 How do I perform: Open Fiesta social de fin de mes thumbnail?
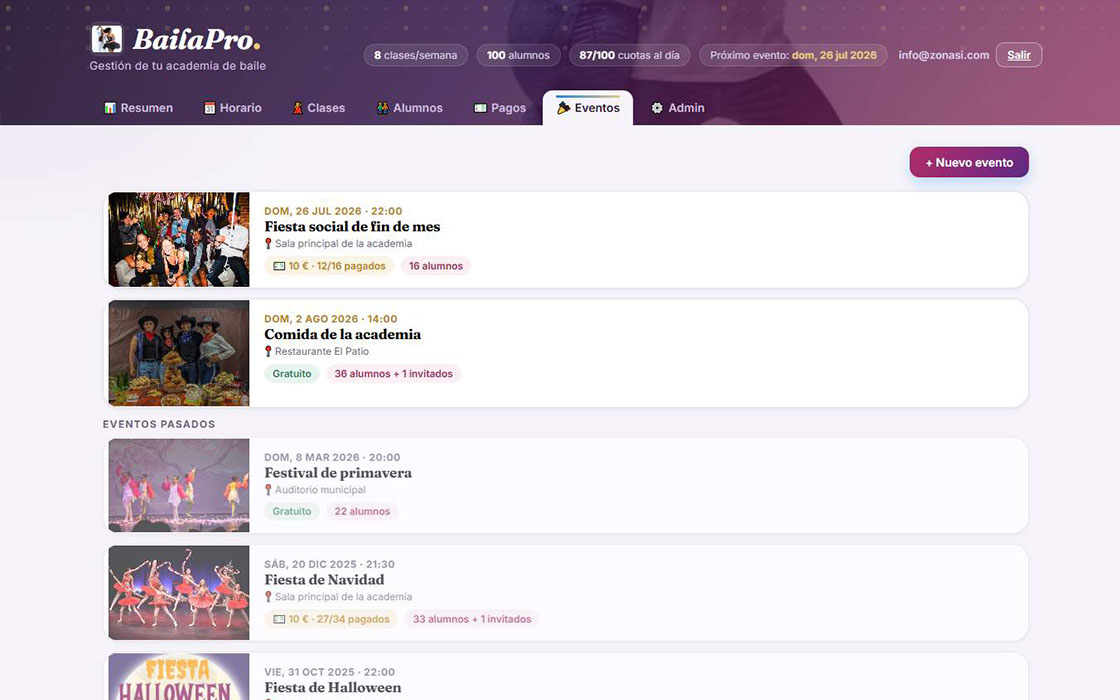(179, 239)
